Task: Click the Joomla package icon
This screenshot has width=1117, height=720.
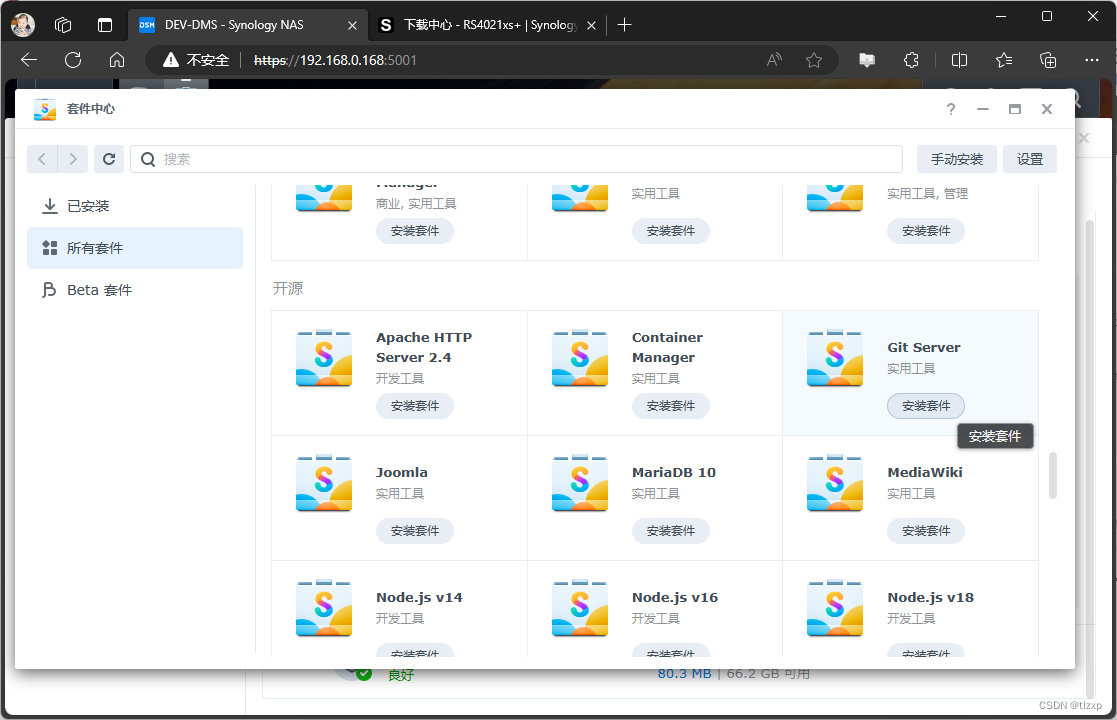Action: tap(323, 483)
